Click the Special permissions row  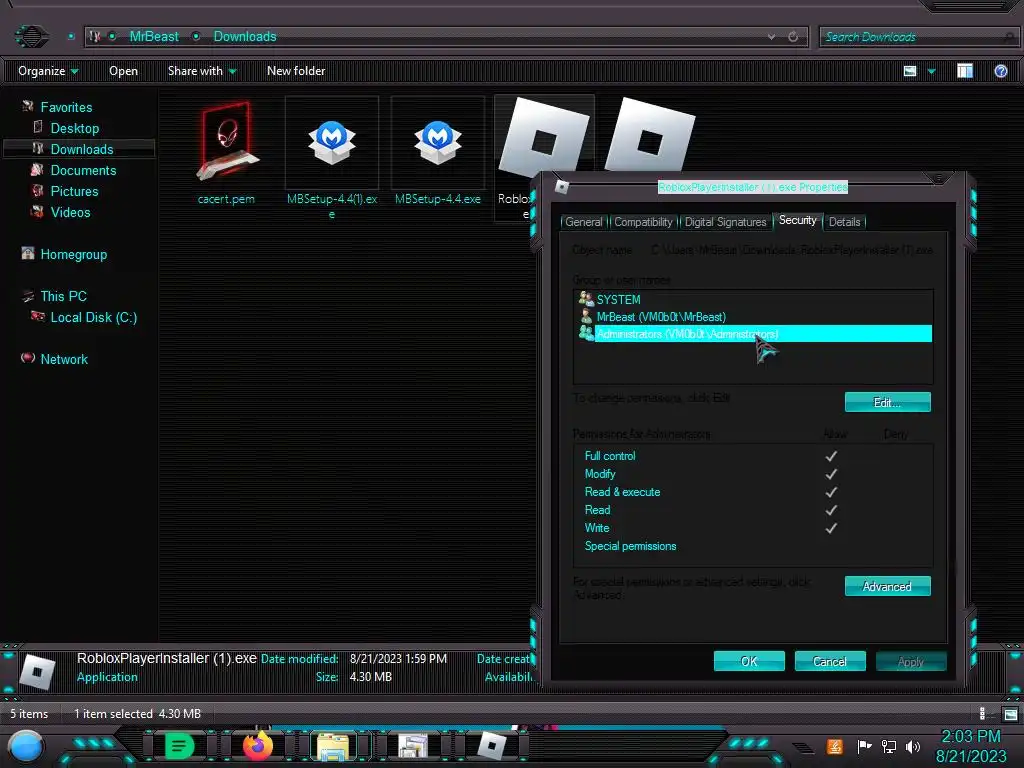click(753, 546)
